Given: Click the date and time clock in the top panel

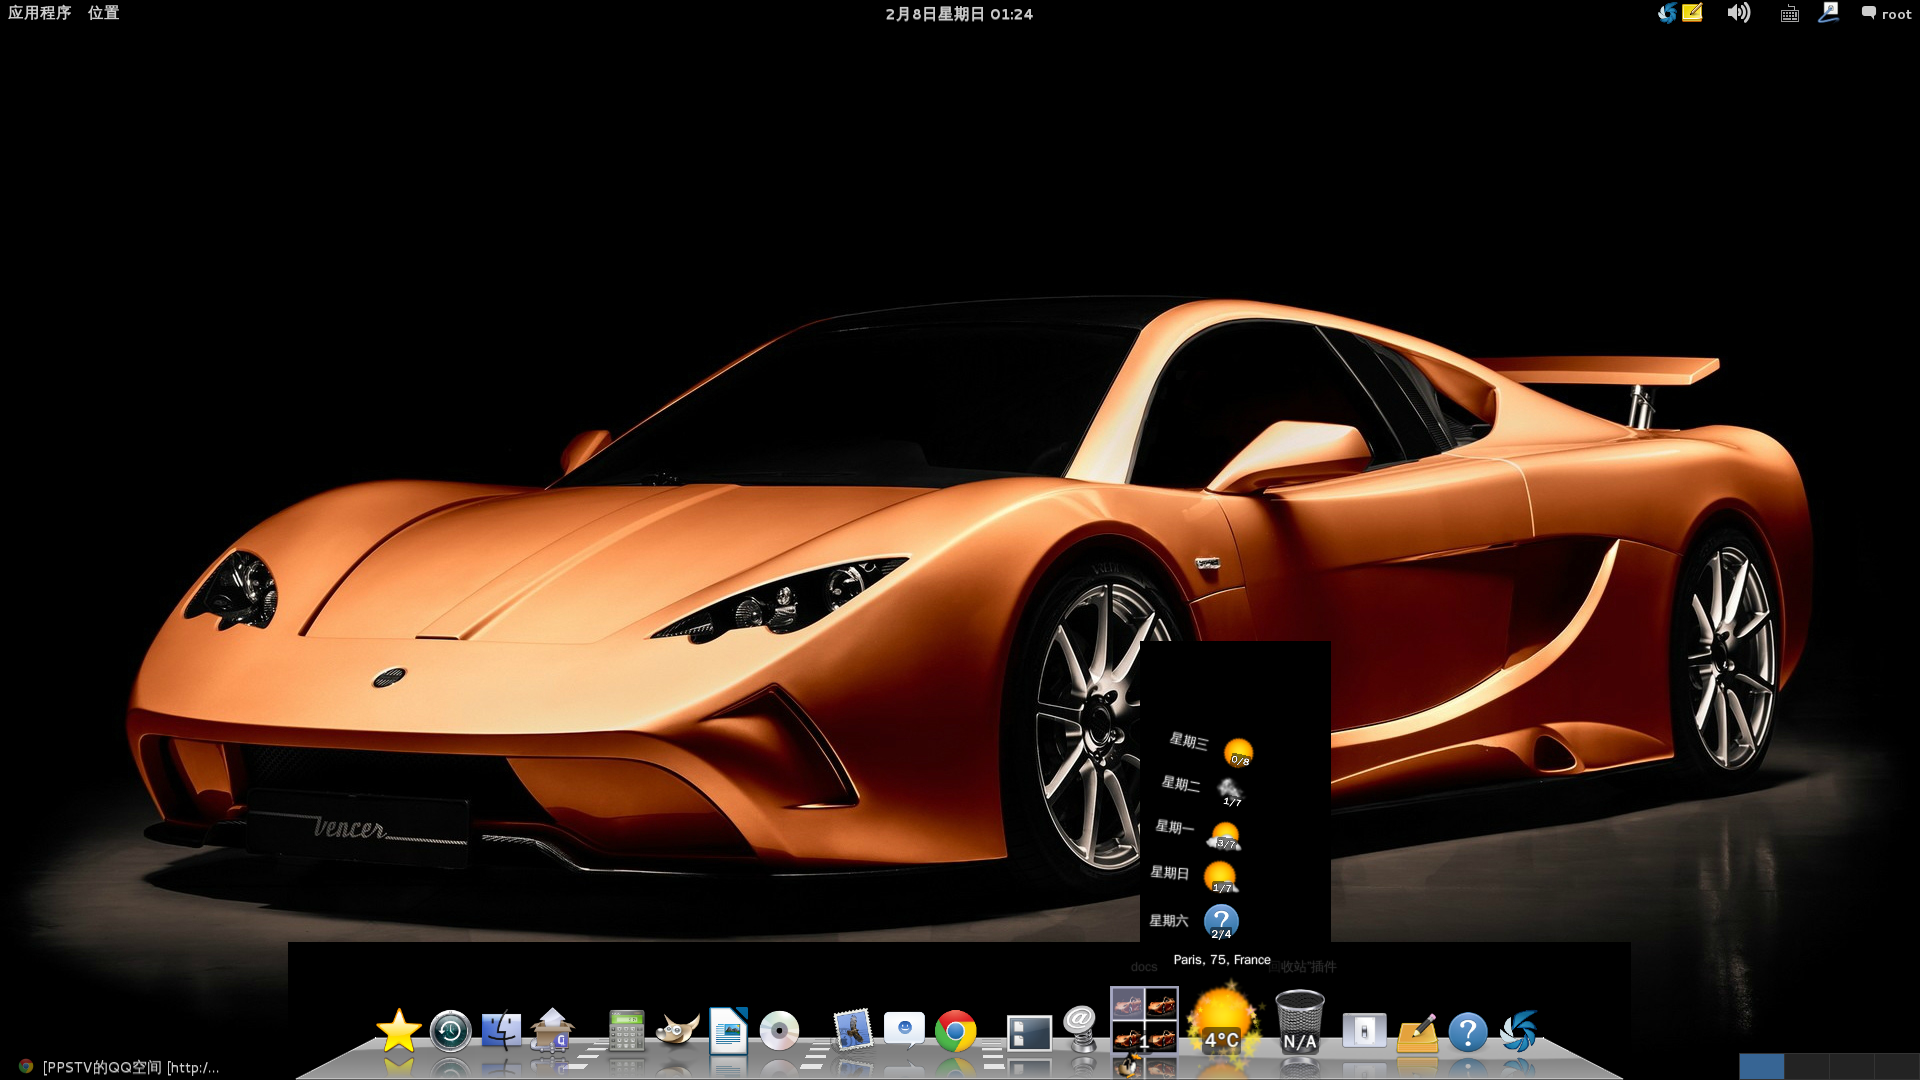Looking at the screenshot, I should pos(959,14).
